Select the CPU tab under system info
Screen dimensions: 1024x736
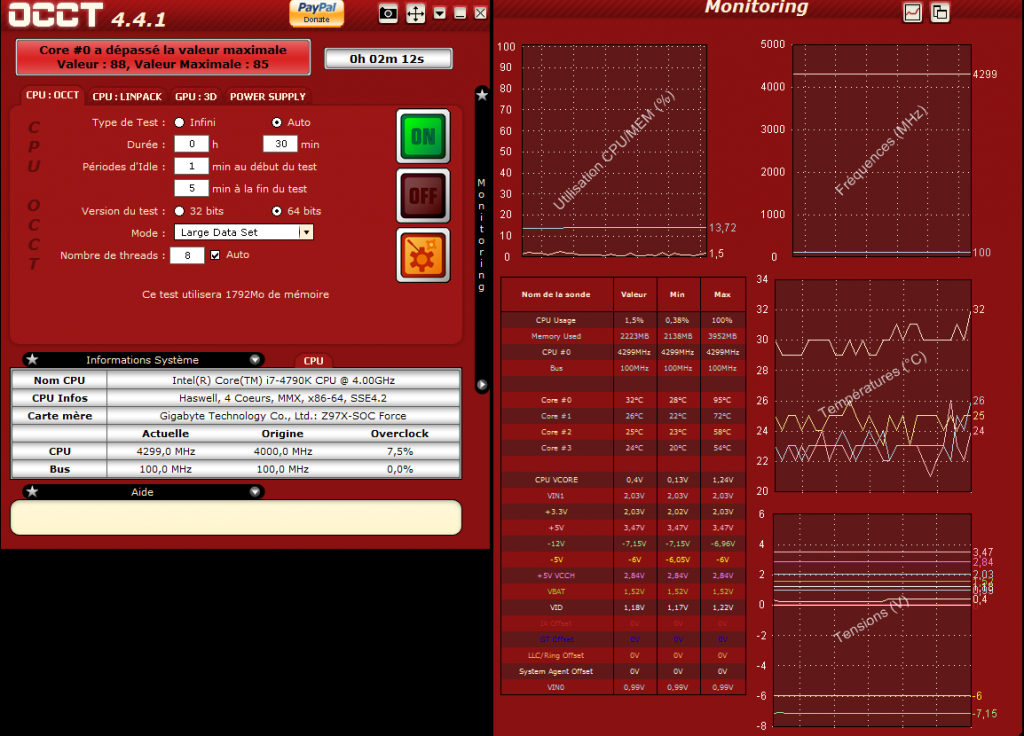(x=313, y=360)
